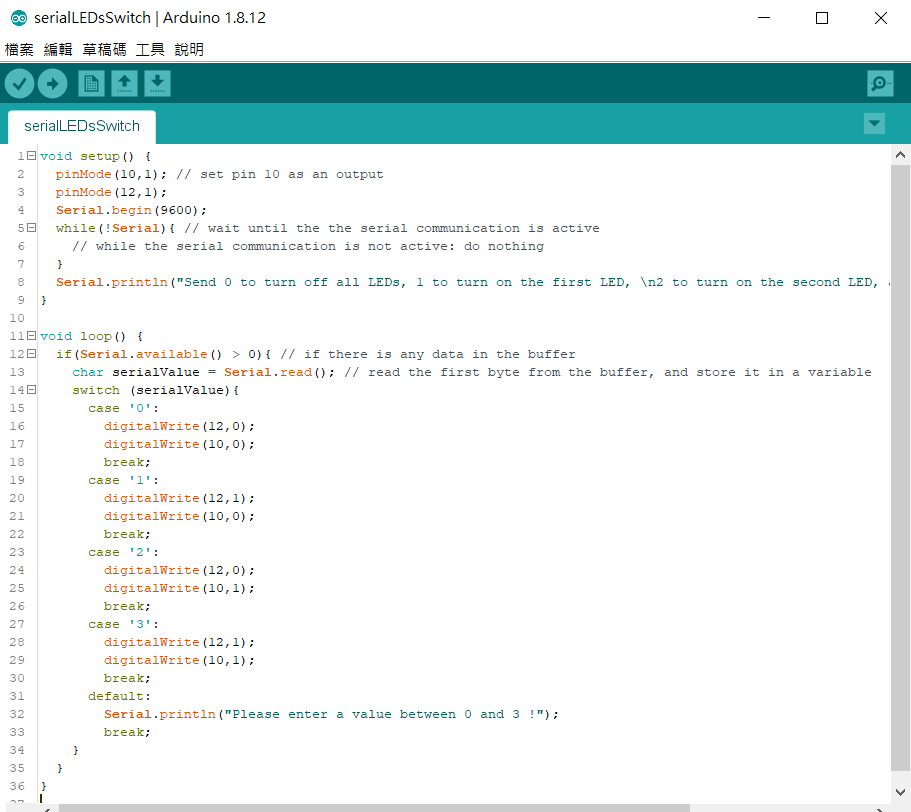The height and width of the screenshot is (812, 911).
Task: Click the Arduino logo in title bar
Action: click(x=18, y=18)
